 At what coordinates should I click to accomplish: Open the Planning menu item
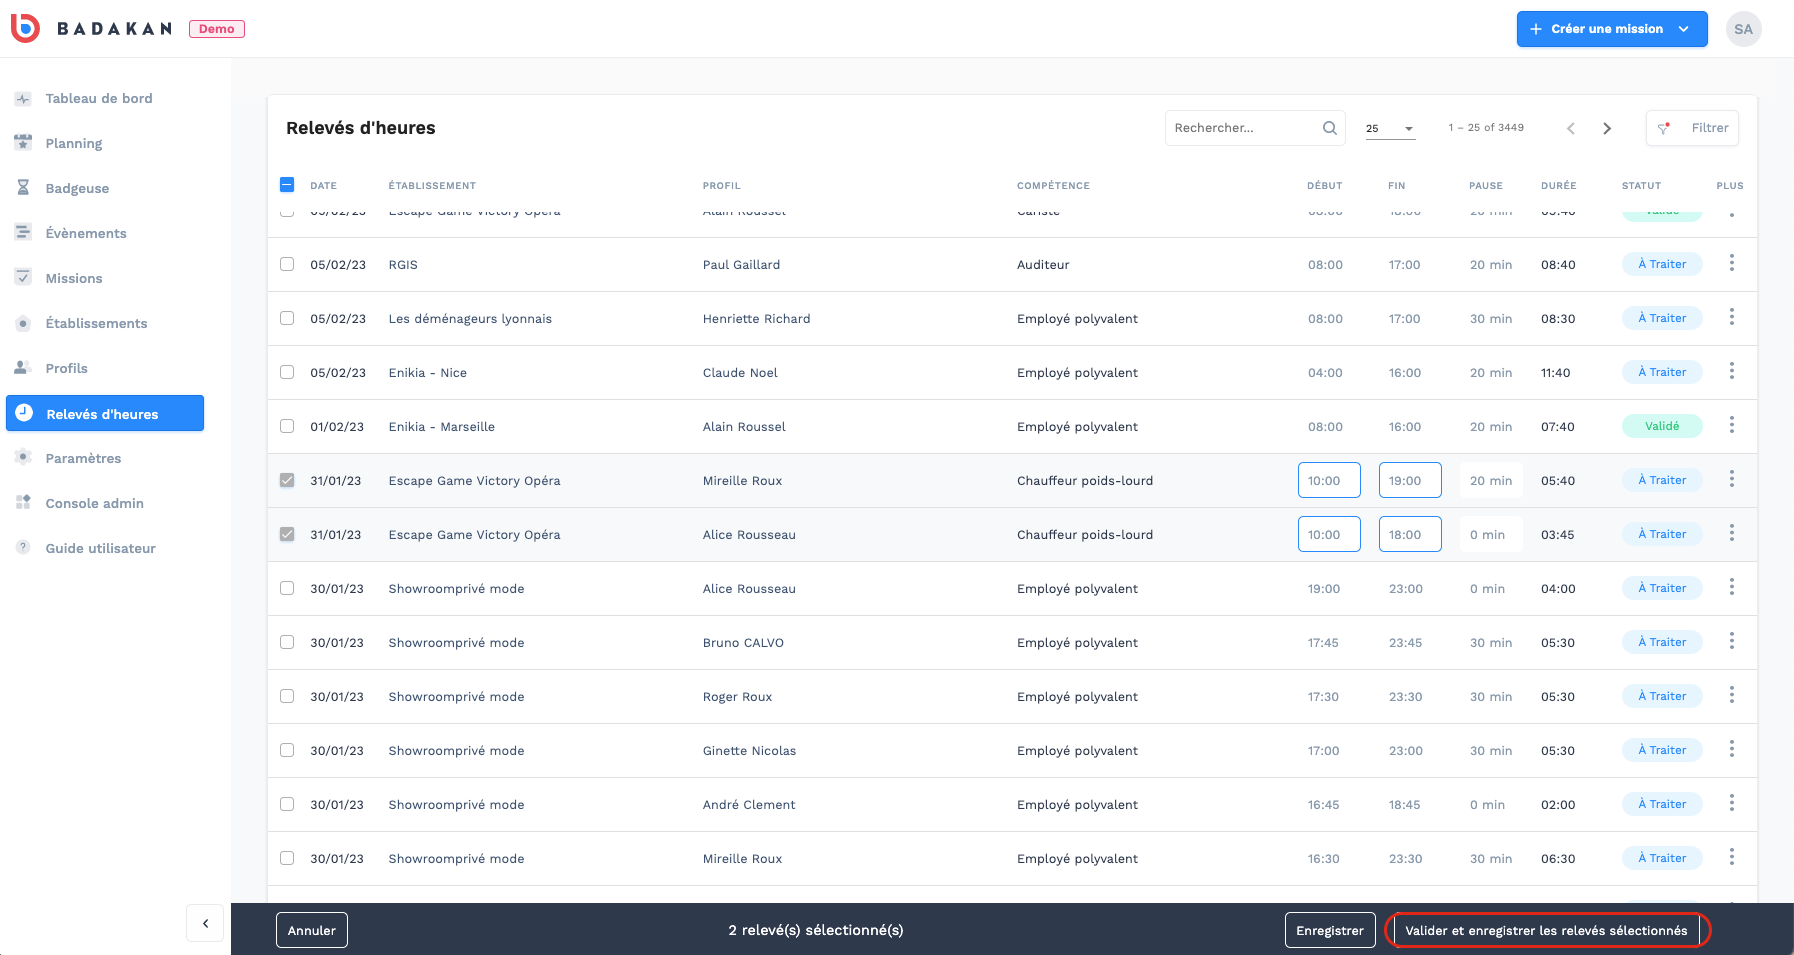(73, 143)
